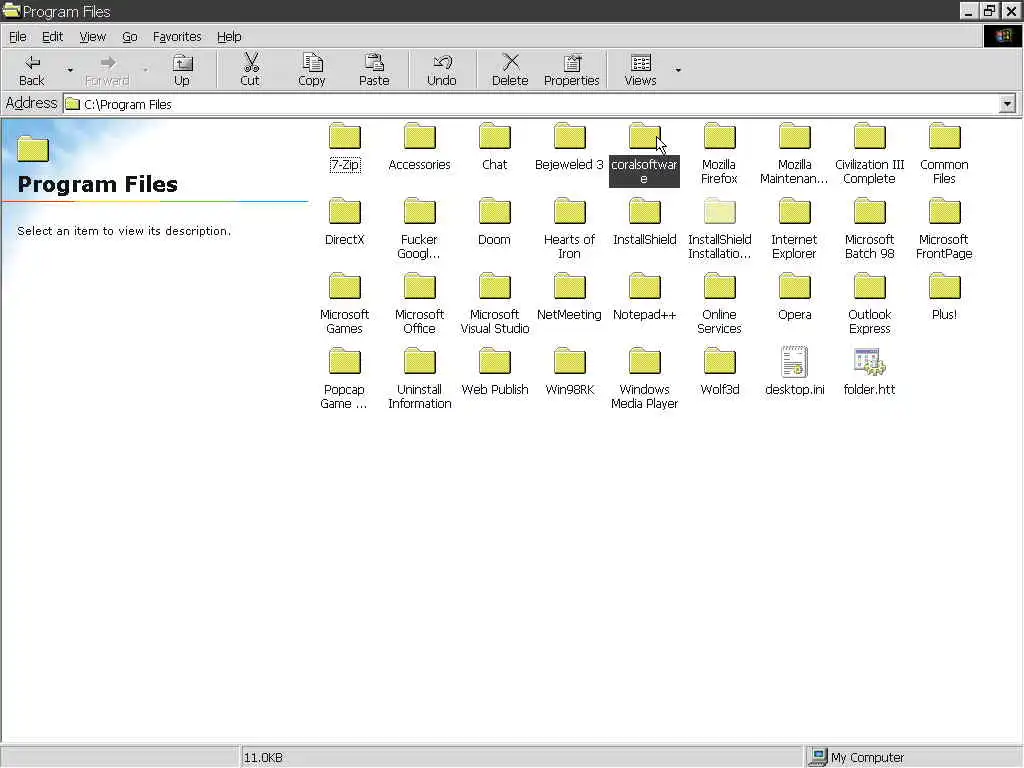Image resolution: width=1024 pixels, height=768 pixels.
Task: Select the Notepad++ folder
Action: coord(645,297)
